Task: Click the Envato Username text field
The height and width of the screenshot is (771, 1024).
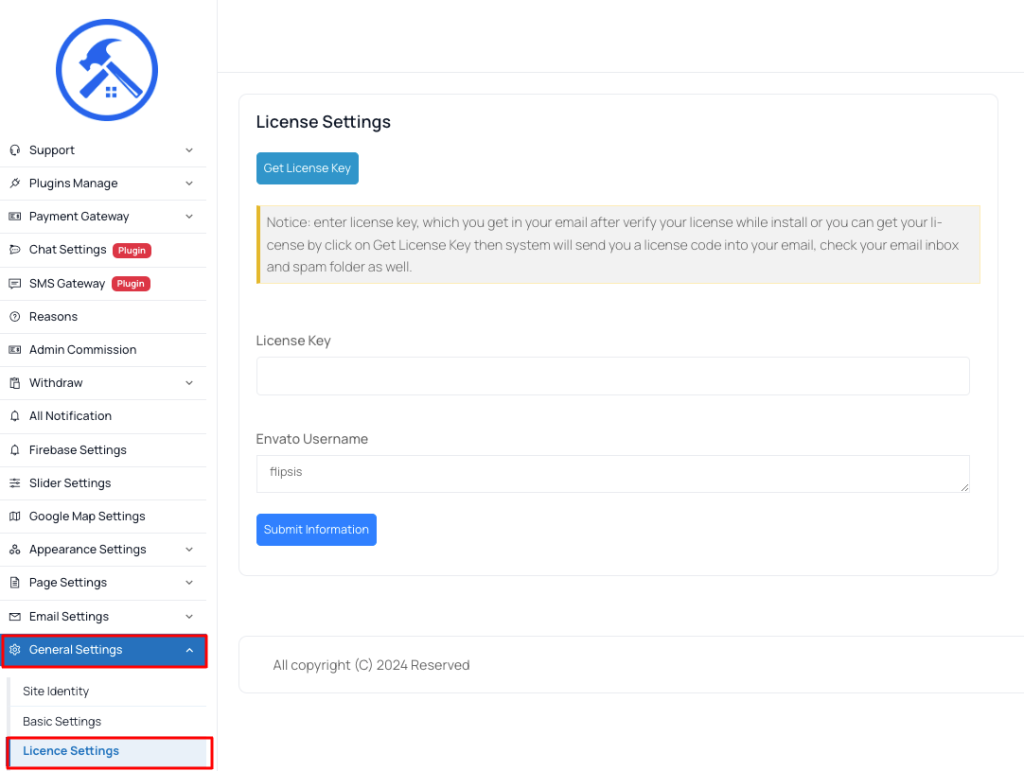Action: (613, 474)
